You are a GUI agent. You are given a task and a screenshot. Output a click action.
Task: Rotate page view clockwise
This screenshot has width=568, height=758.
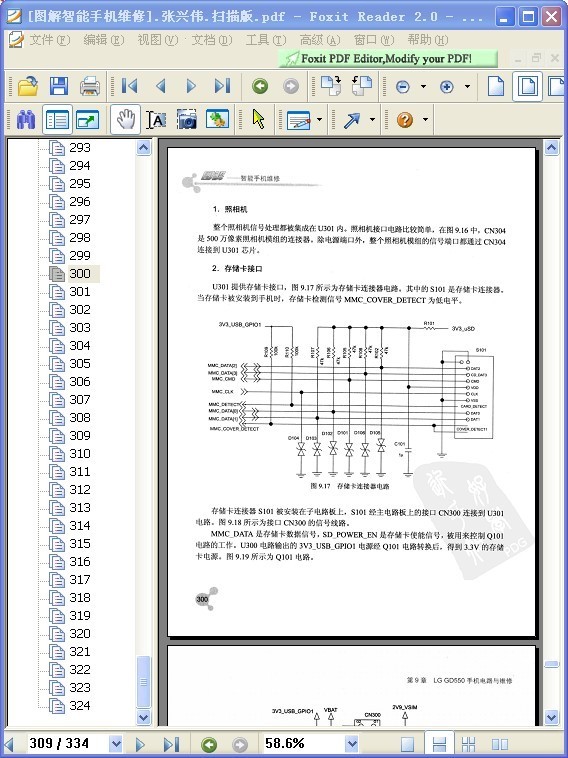331,87
